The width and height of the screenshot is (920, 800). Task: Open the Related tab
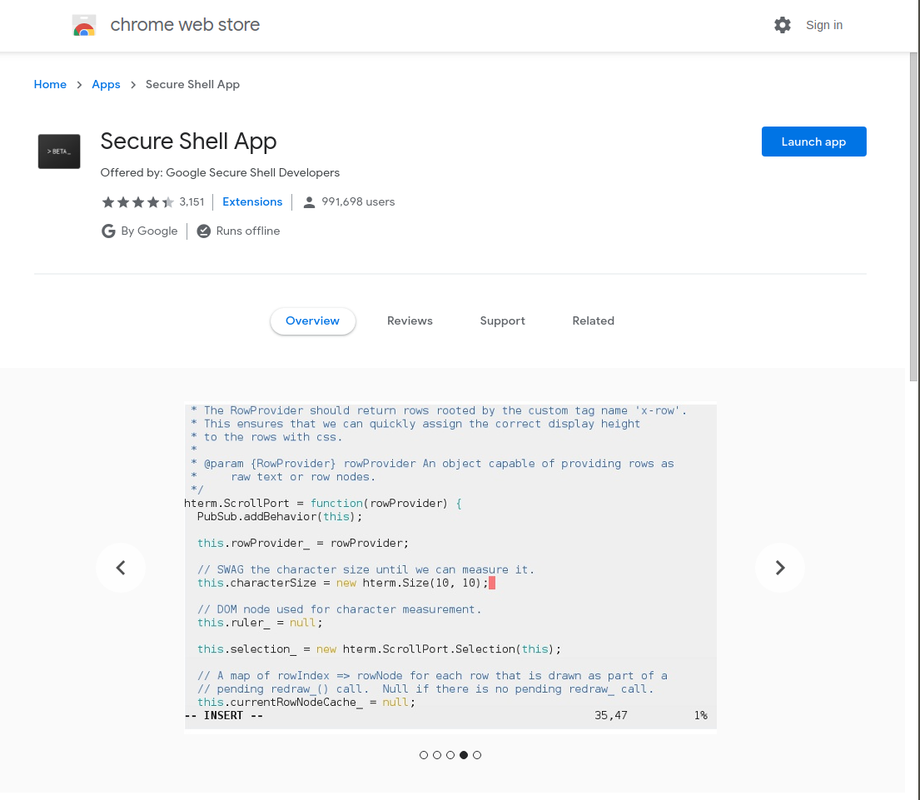point(593,321)
